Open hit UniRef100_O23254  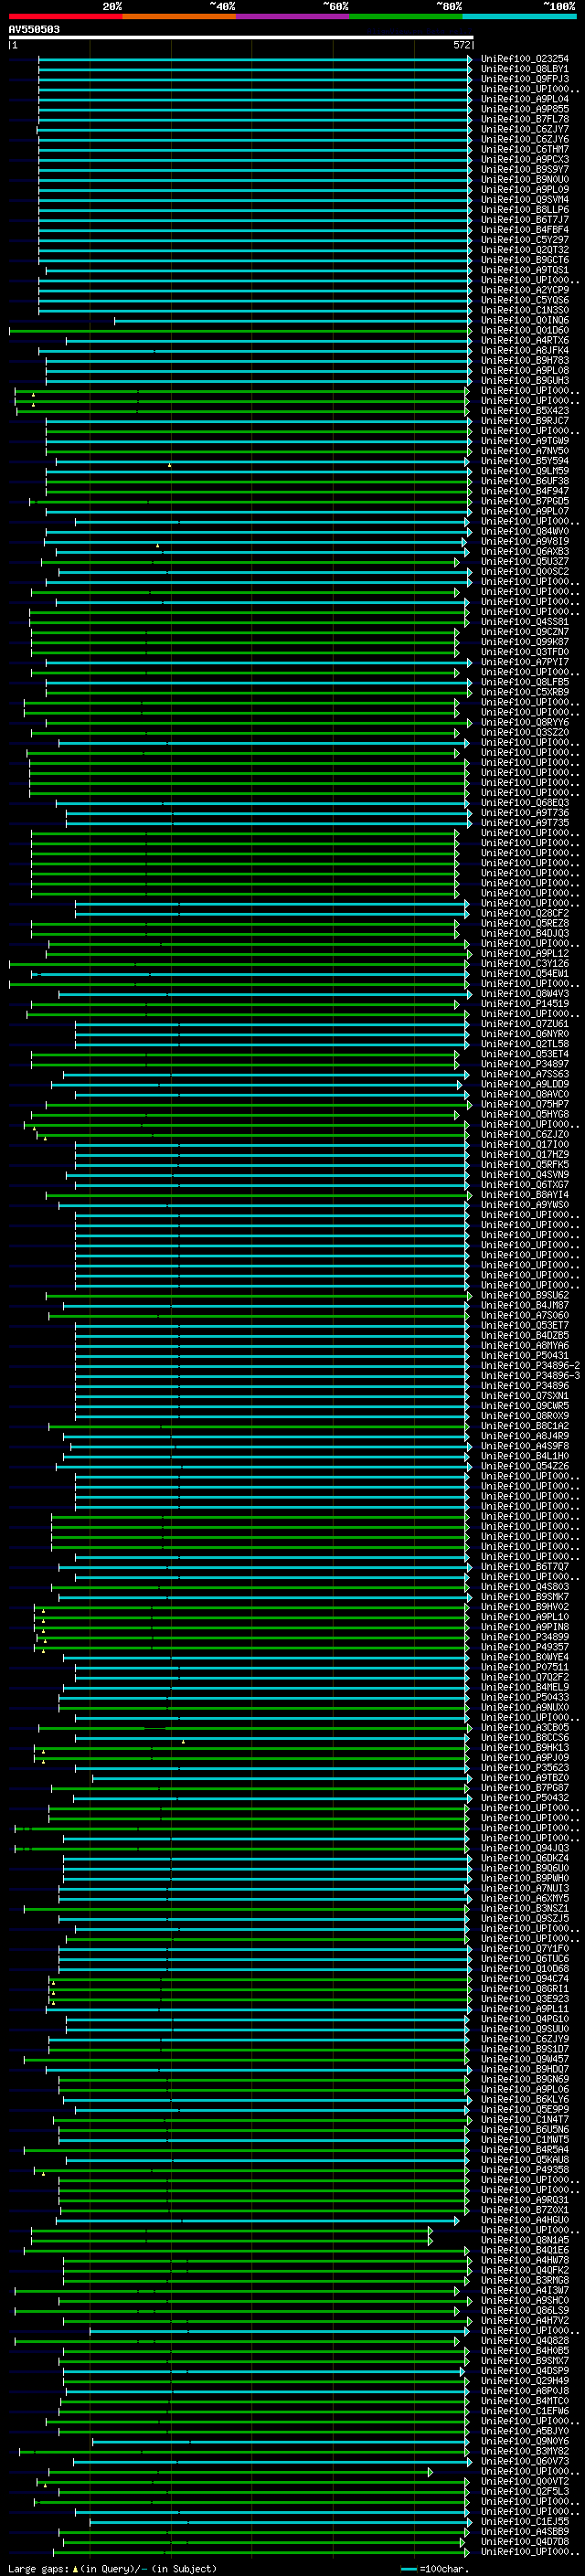pos(524,59)
